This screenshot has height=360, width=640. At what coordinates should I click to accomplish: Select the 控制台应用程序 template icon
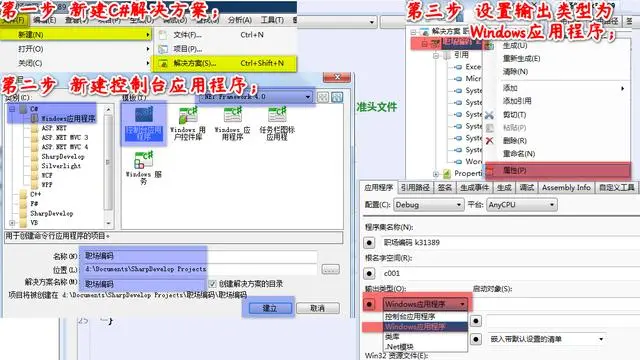pyautogui.click(x=144, y=115)
